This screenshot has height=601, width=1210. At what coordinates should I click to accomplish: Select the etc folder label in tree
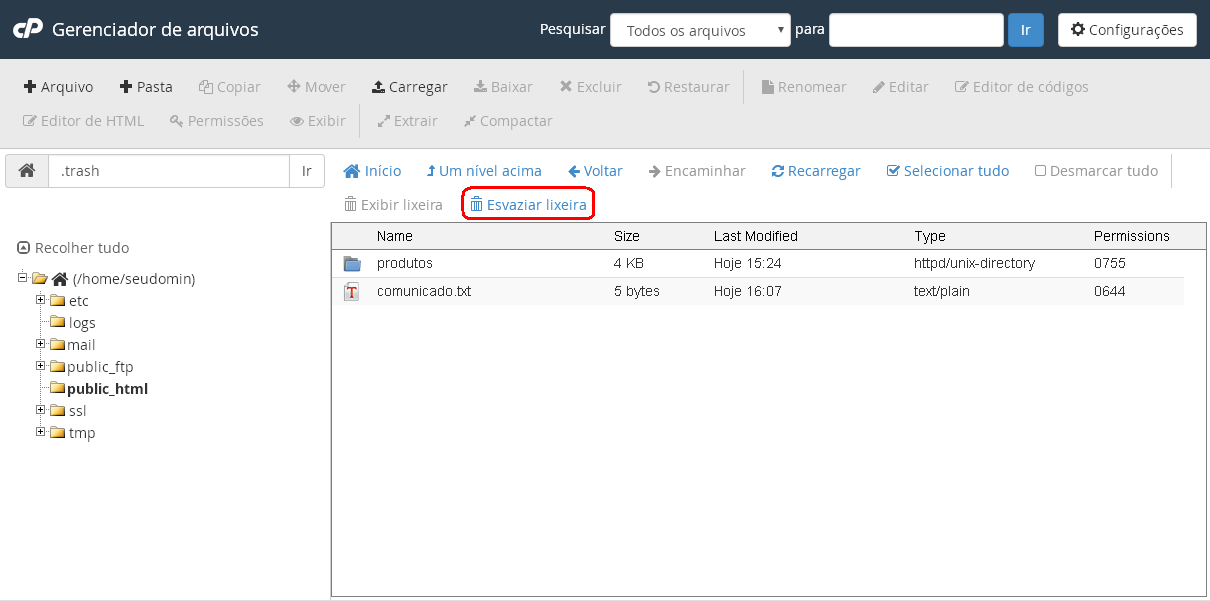pos(79,301)
